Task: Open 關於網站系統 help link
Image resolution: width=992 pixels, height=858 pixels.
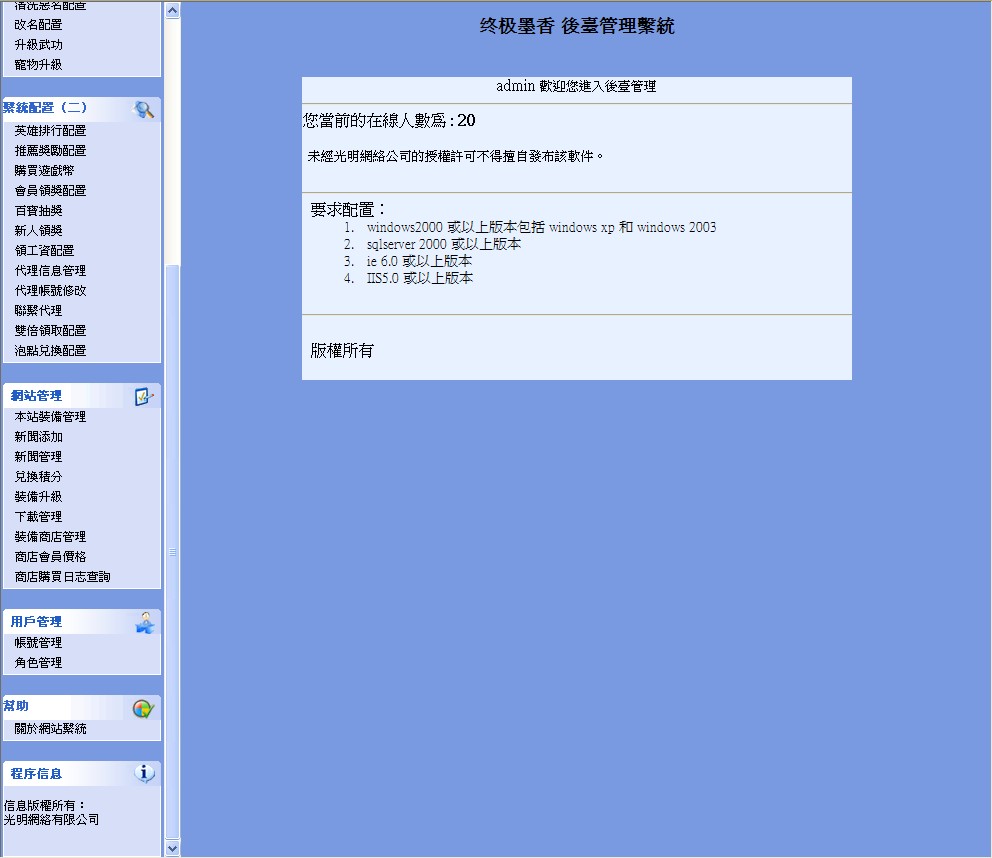Action: click(x=50, y=729)
